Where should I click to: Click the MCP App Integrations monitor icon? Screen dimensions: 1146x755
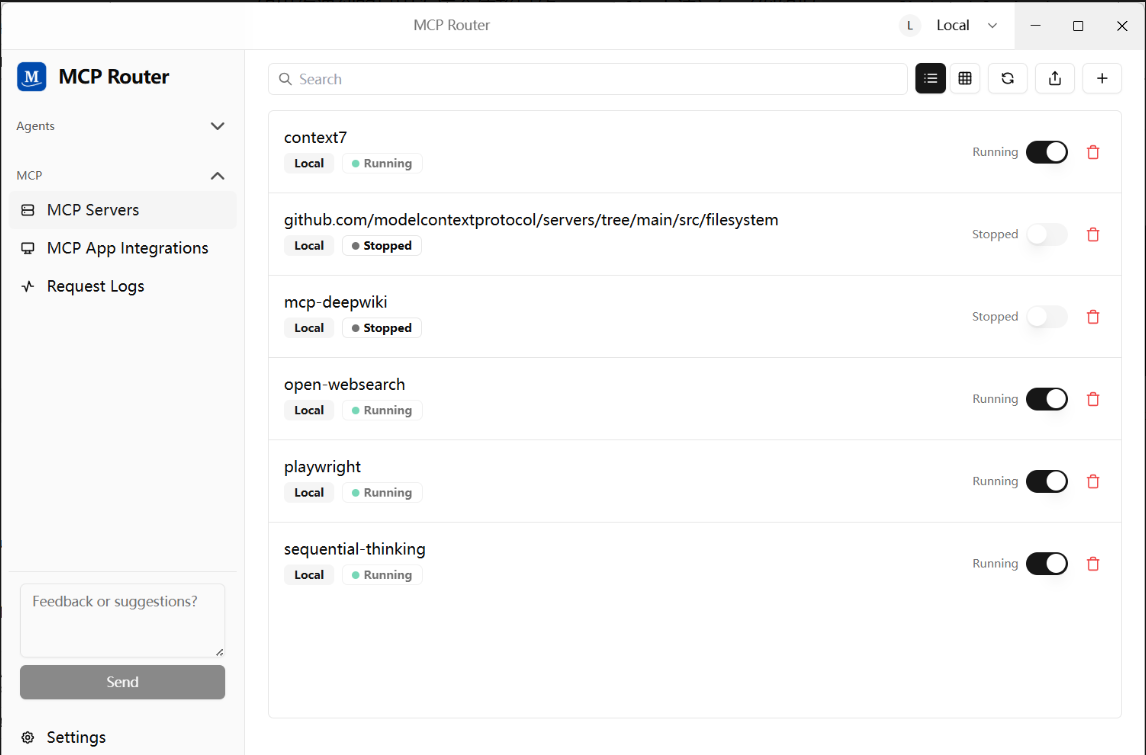(28, 248)
